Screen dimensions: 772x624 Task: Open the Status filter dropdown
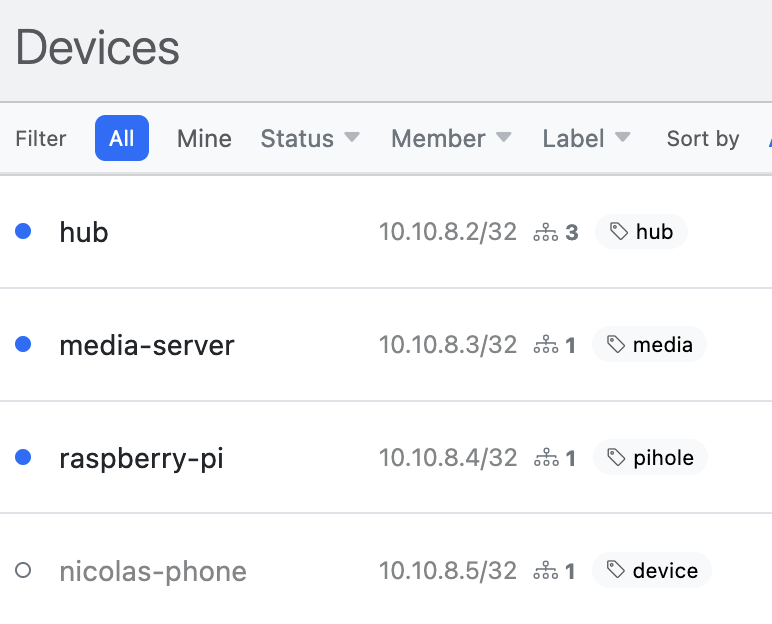[310, 138]
